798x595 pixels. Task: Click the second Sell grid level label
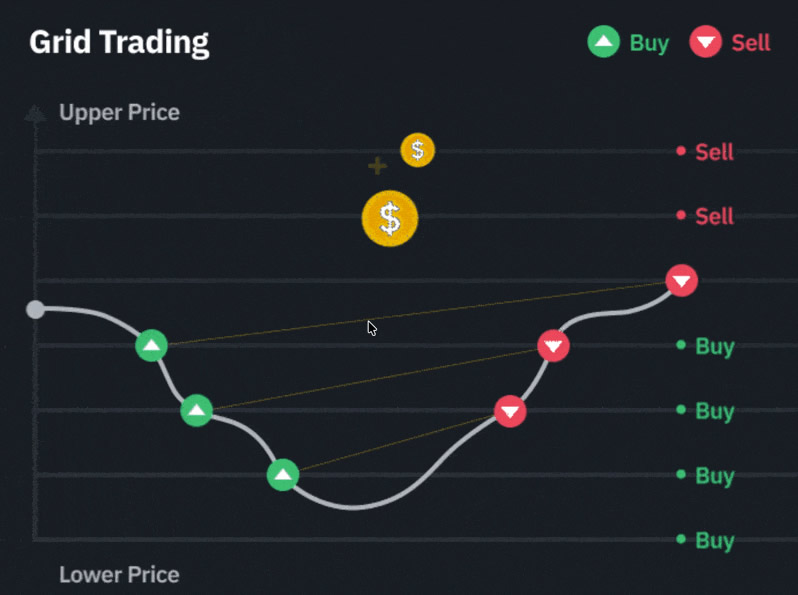click(x=714, y=216)
